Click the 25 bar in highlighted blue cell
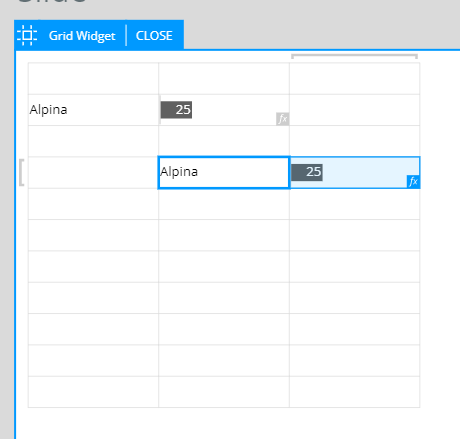Image resolution: width=460 pixels, height=439 pixels. [307, 172]
